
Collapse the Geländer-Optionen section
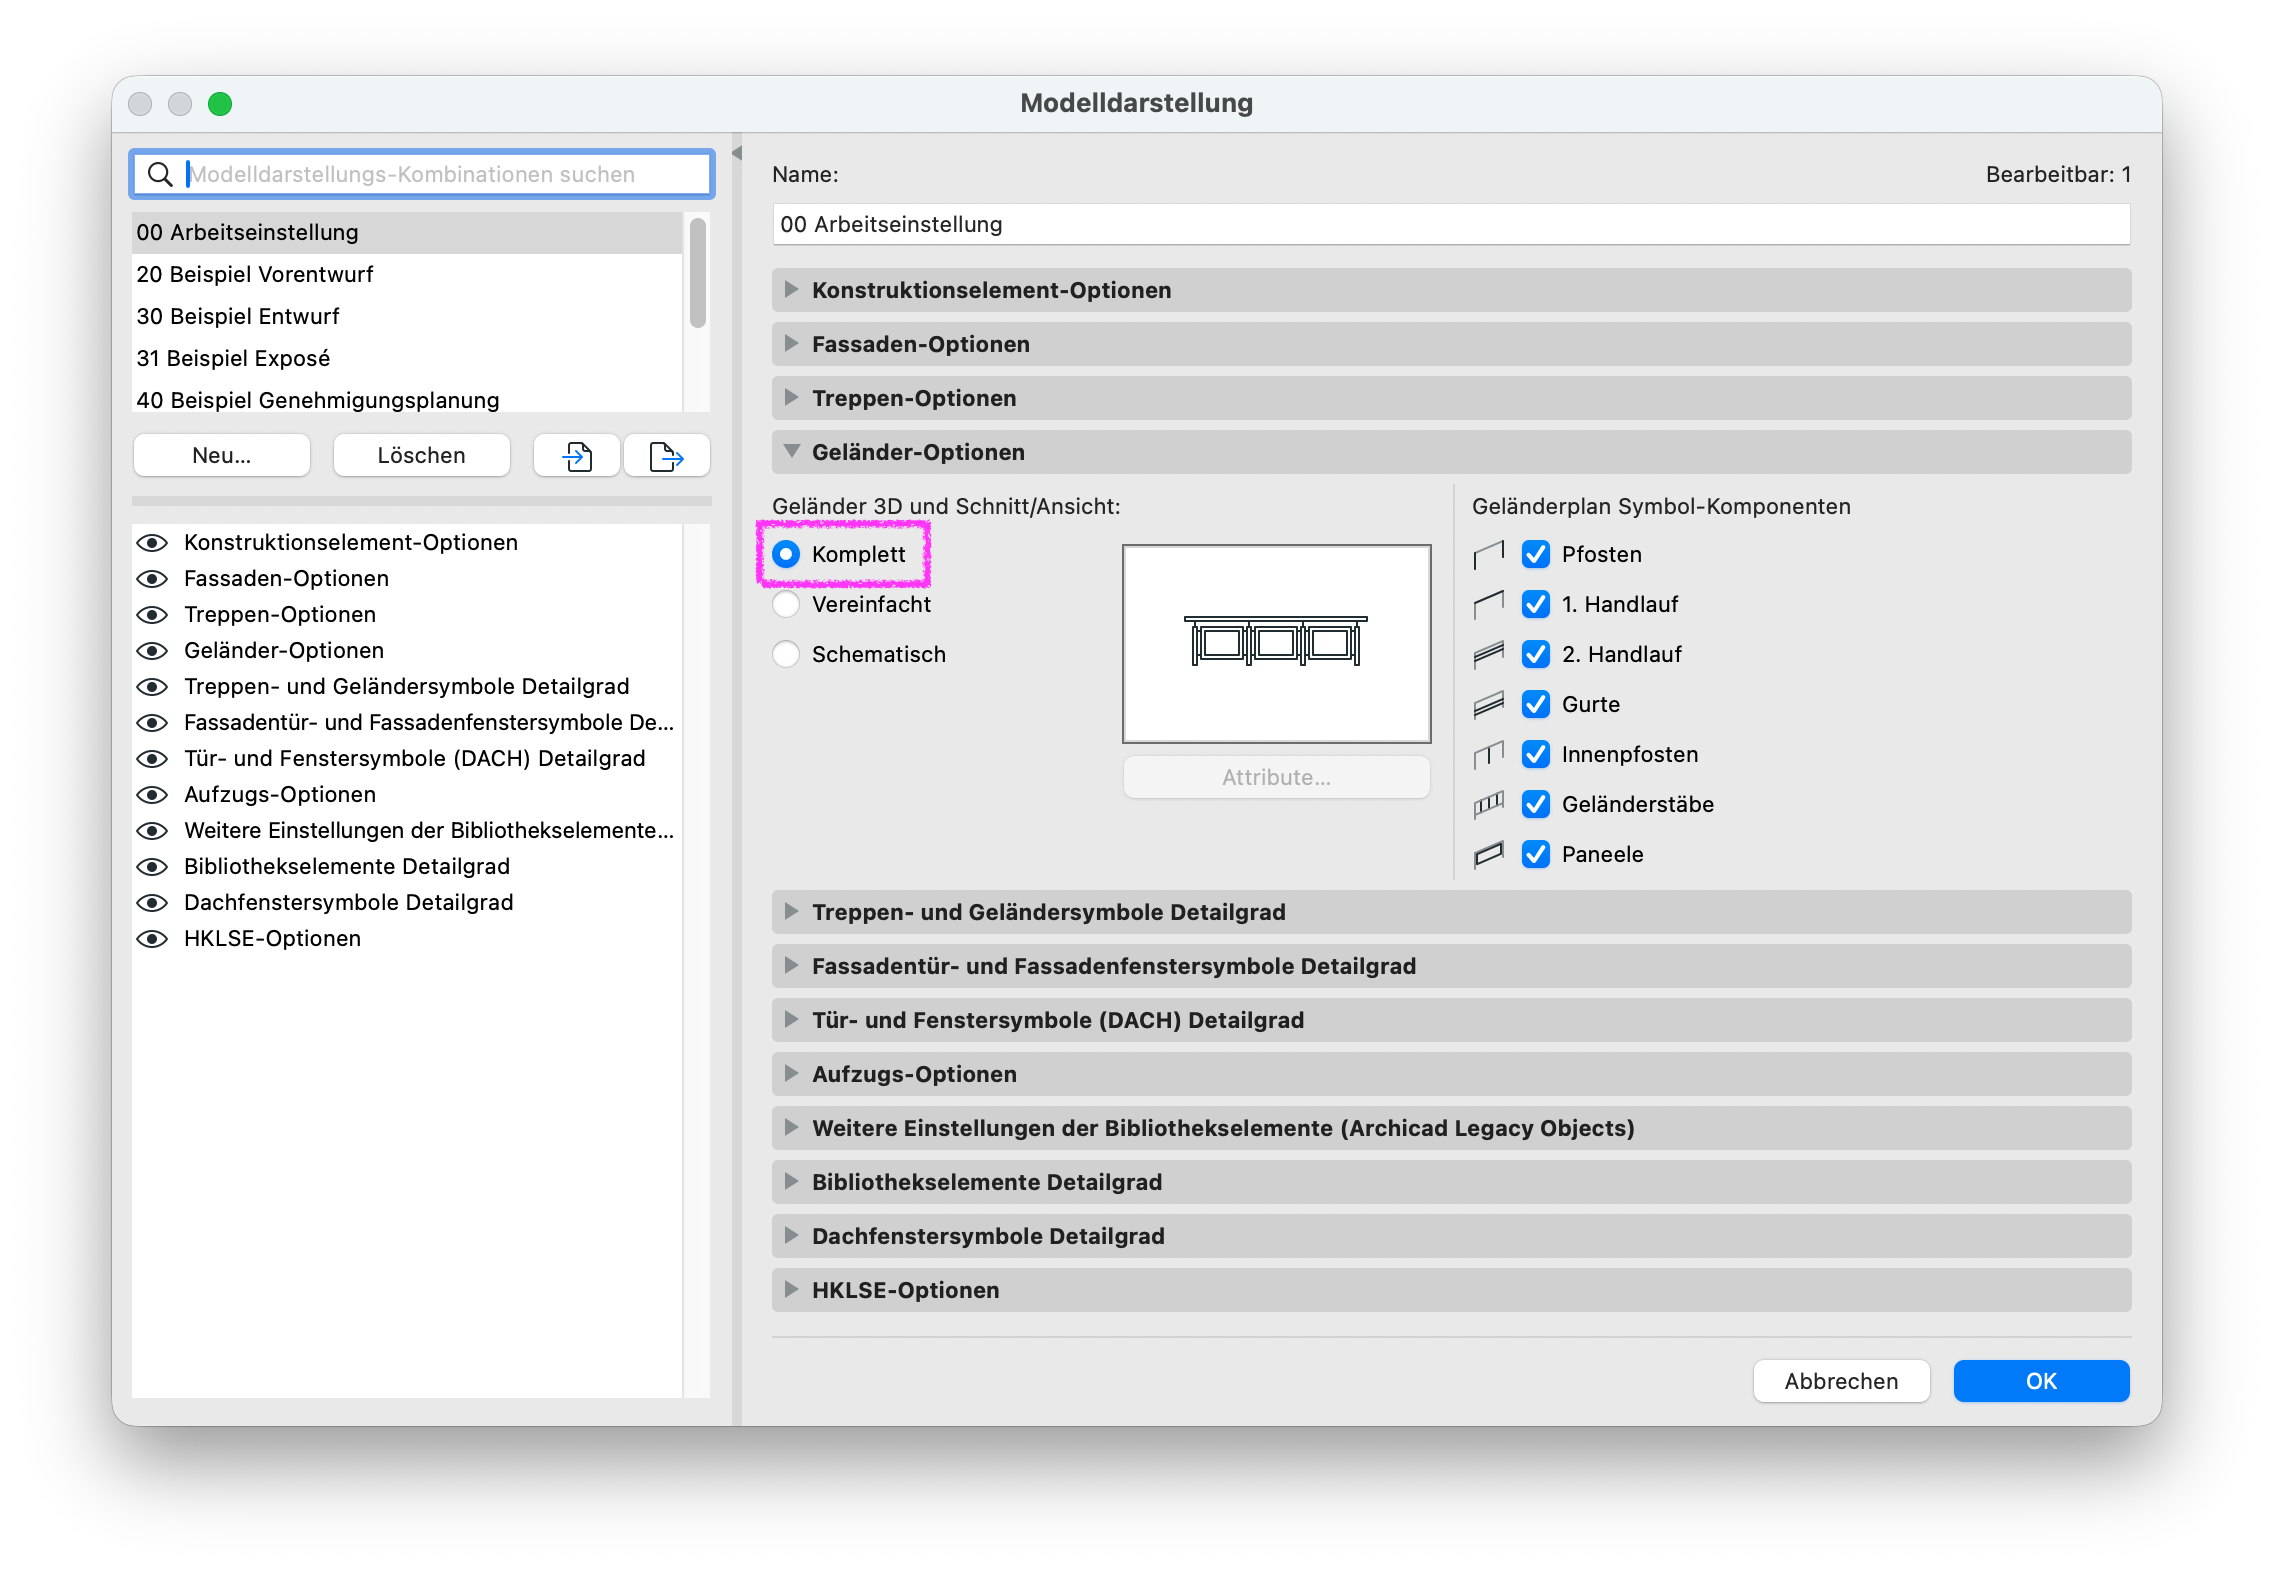(1451, 452)
